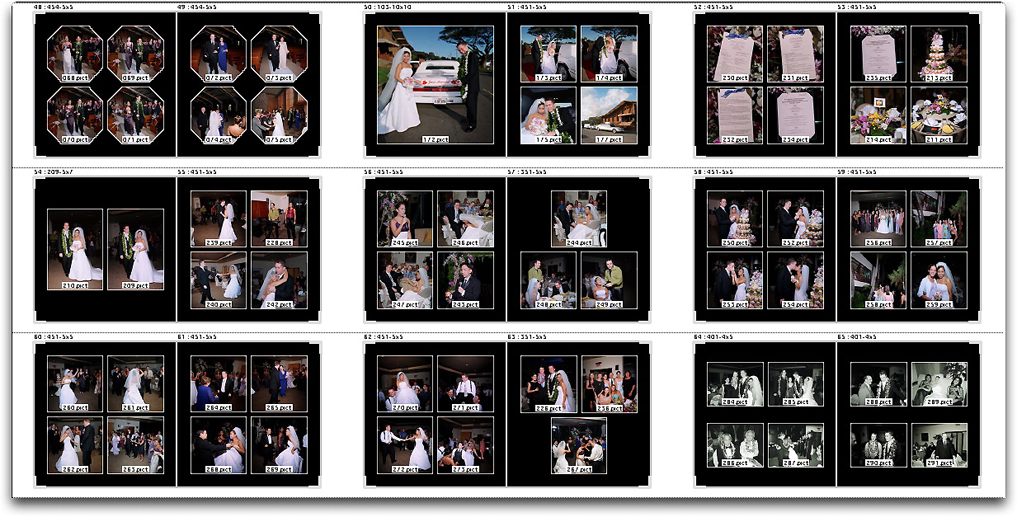Select the bottom centered photo on page 63
The width and height of the screenshot is (1017, 517).
[578, 445]
